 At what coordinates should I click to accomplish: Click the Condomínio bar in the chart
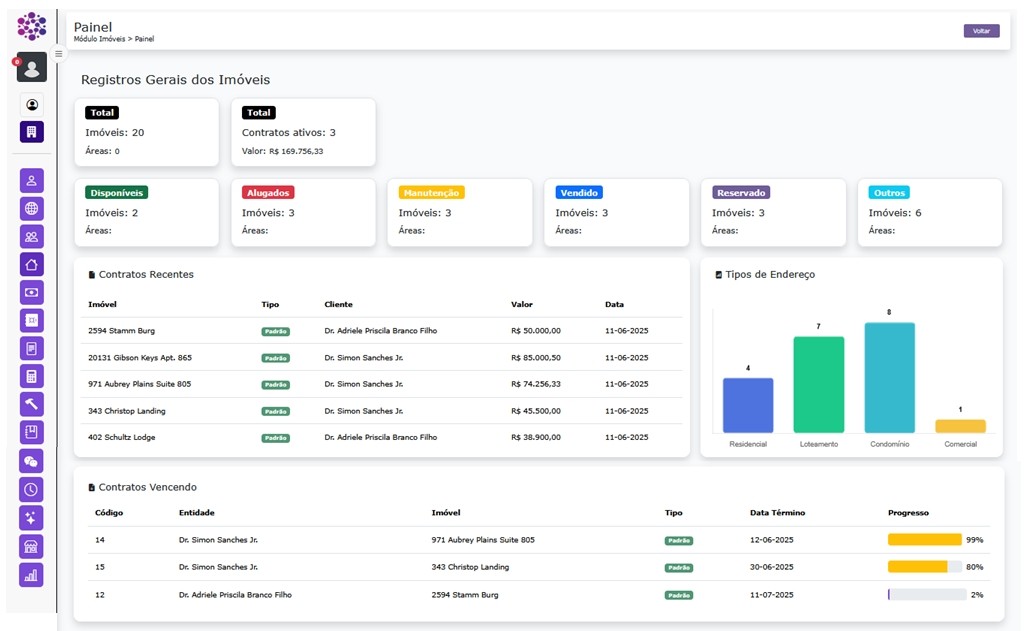[x=889, y=377]
